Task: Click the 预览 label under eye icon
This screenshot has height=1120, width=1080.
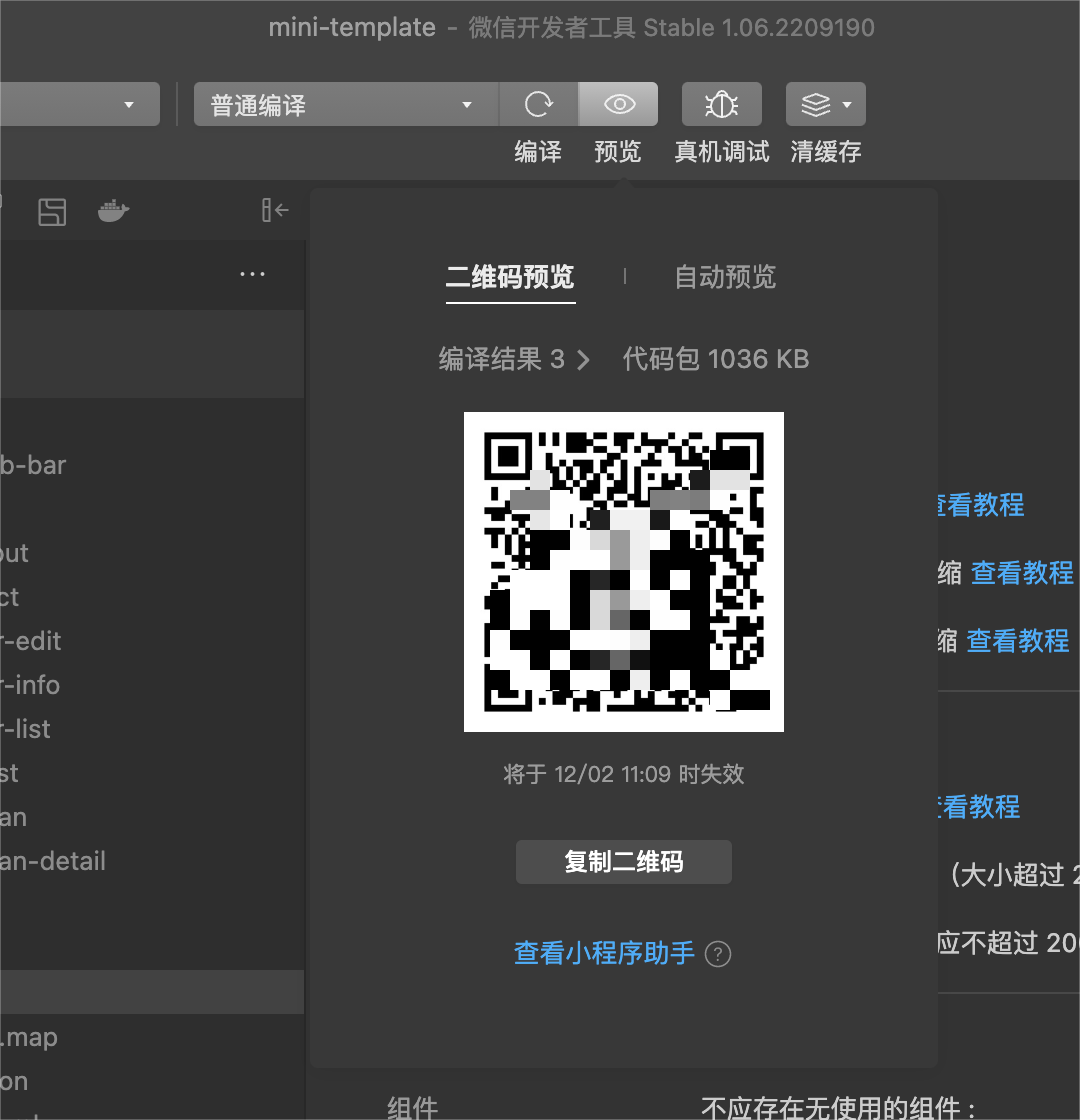Action: tap(618, 151)
